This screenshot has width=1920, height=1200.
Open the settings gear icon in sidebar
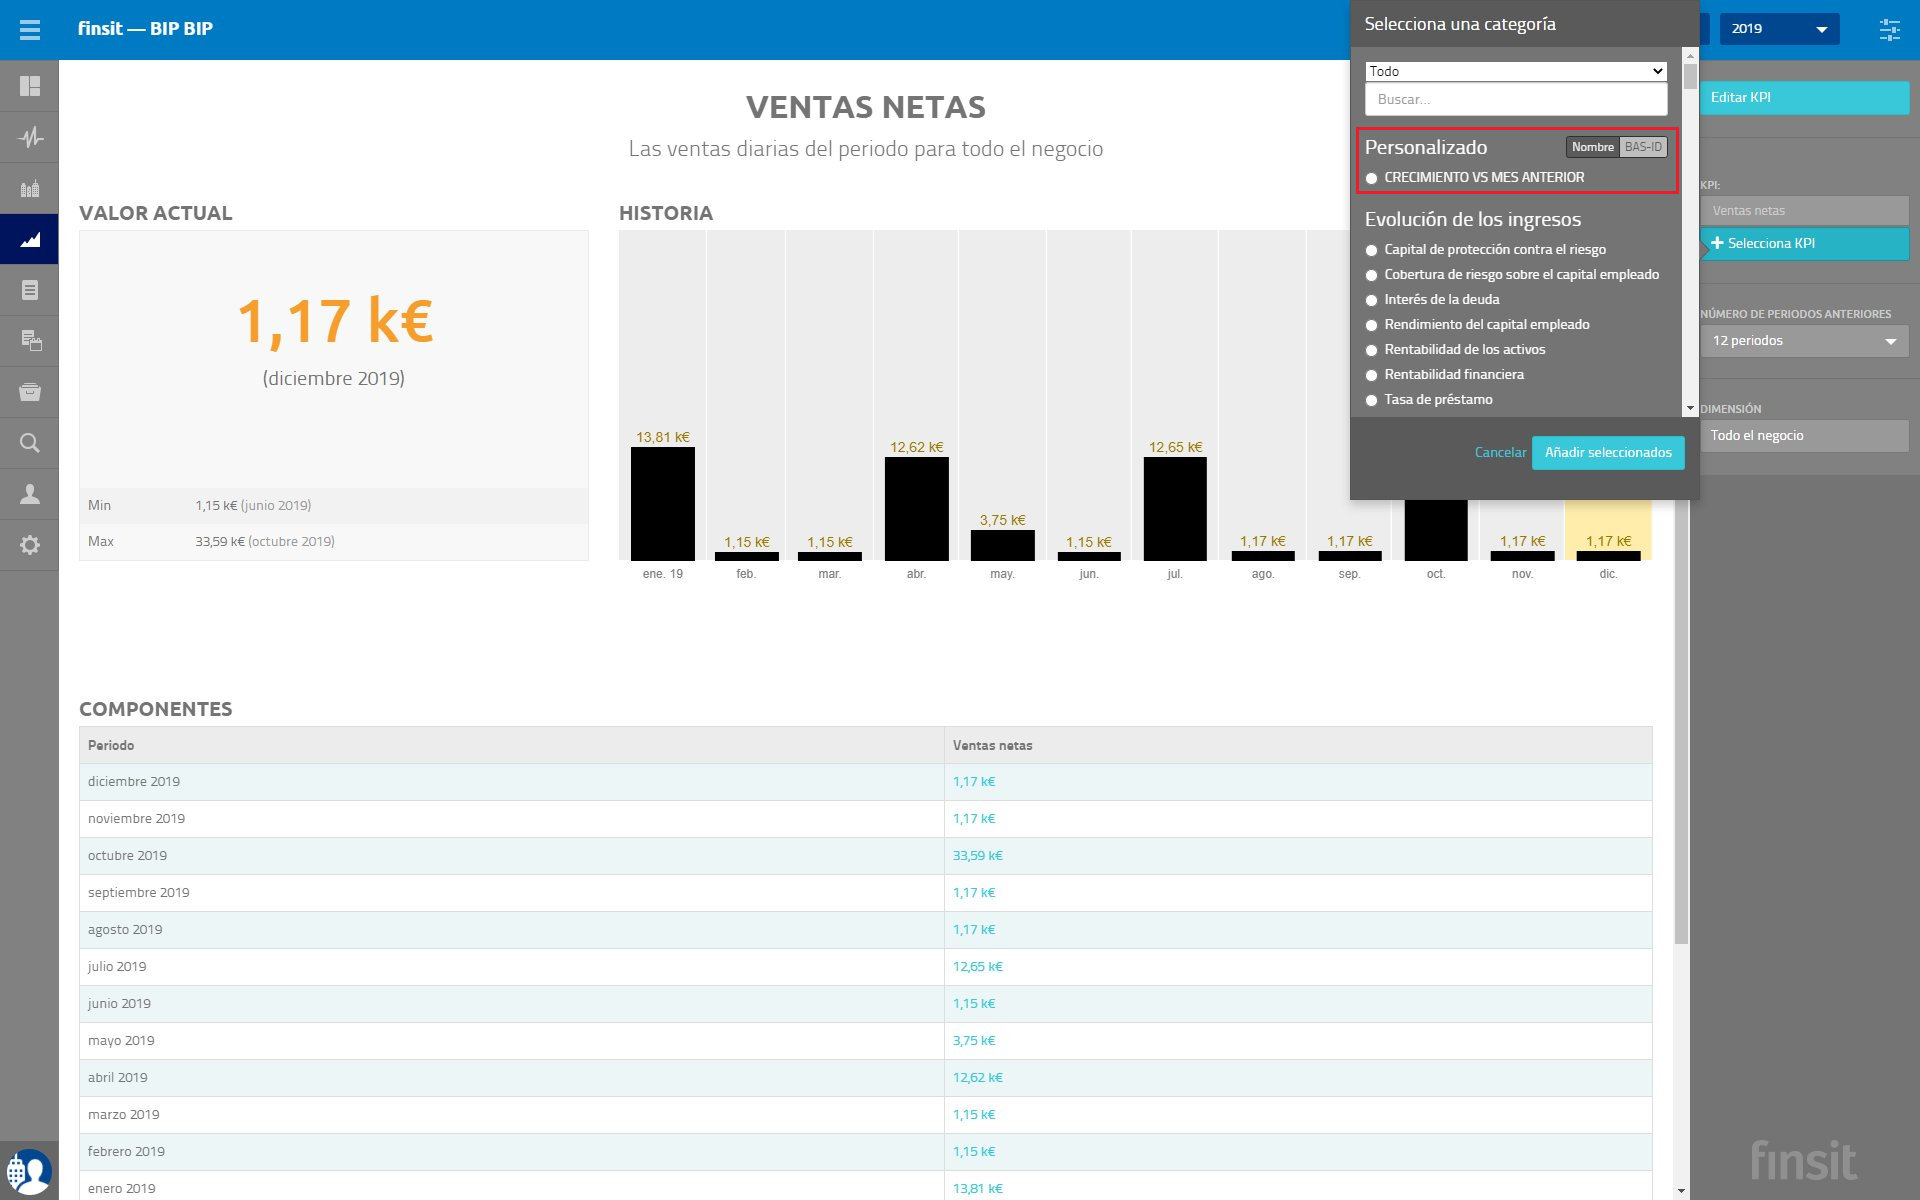(x=30, y=545)
